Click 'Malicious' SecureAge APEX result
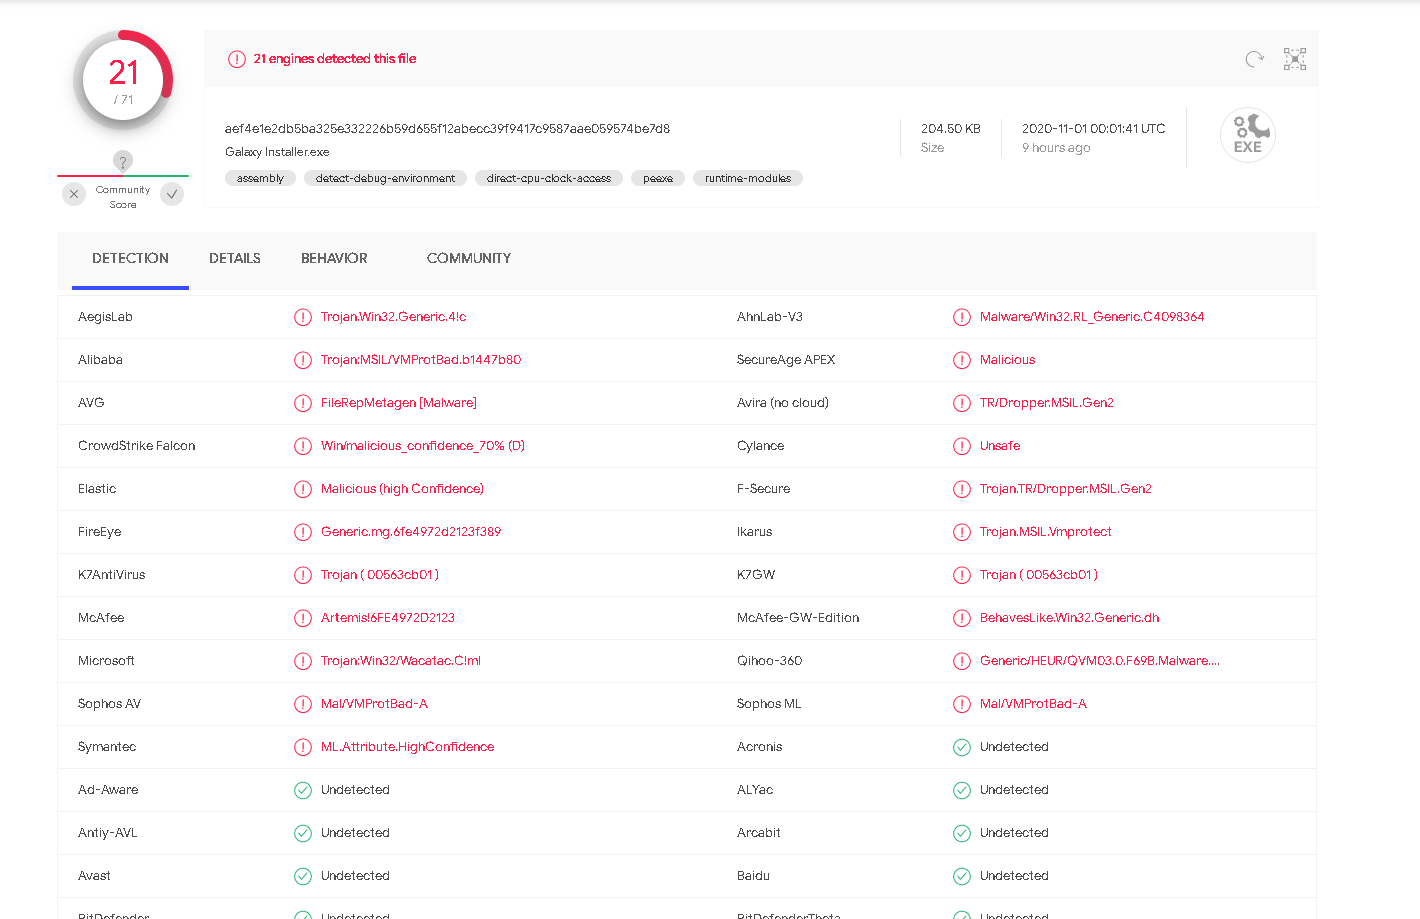The height and width of the screenshot is (919, 1420). [x=1007, y=360]
